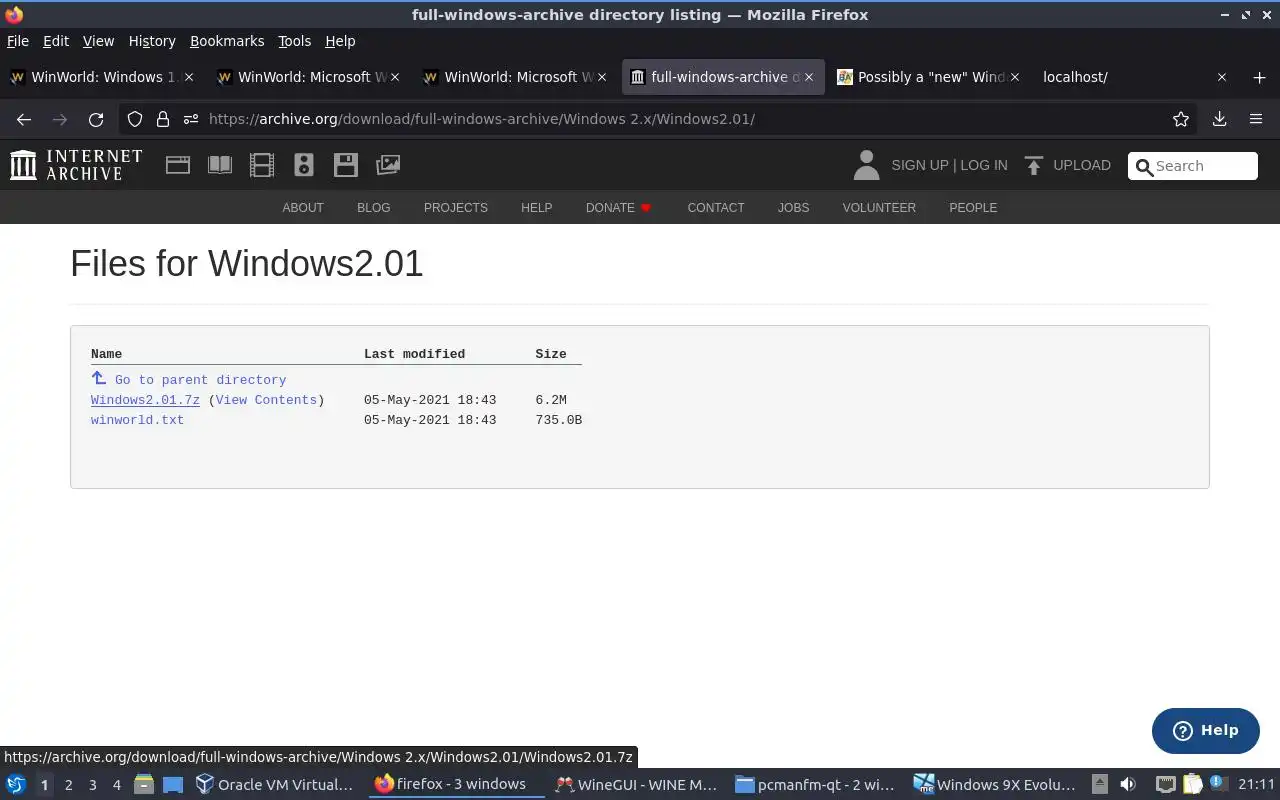Switch to virtual desktop 2

tap(69, 785)
